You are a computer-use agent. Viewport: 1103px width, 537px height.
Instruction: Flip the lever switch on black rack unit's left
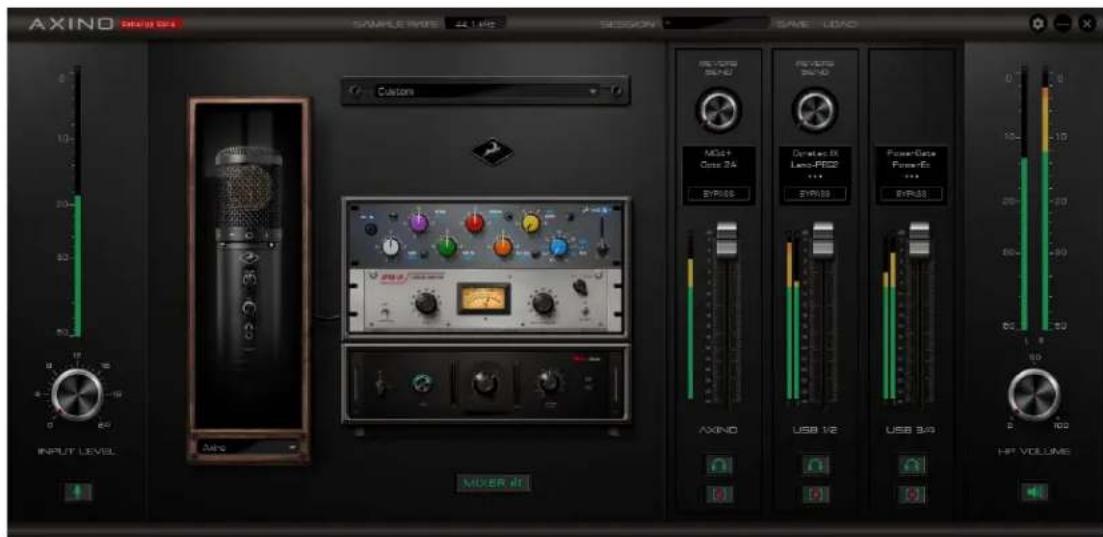coord(383,385)
